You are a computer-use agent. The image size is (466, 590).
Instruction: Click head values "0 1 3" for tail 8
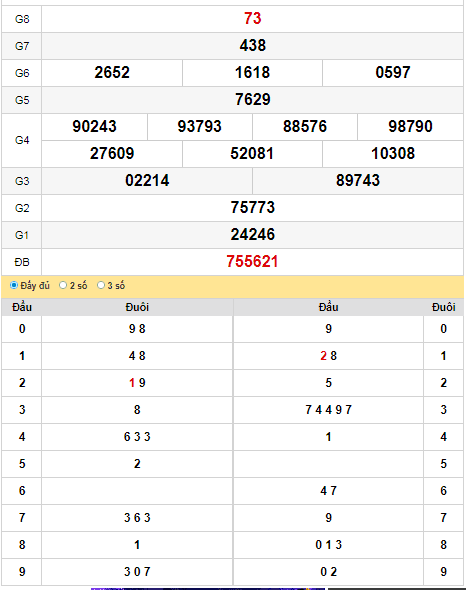tap(329, 545)
